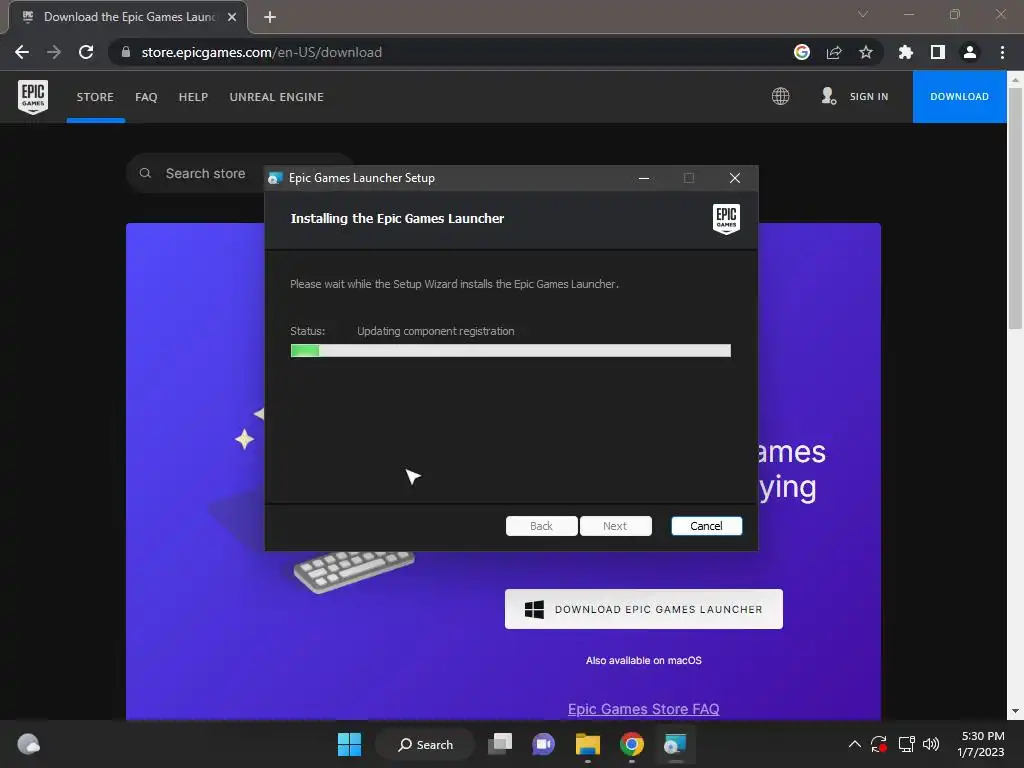The width and height of the screenshot is (1024, 768).
Task: Click the 'Also available on macOS' text
Action: point(644,660)
